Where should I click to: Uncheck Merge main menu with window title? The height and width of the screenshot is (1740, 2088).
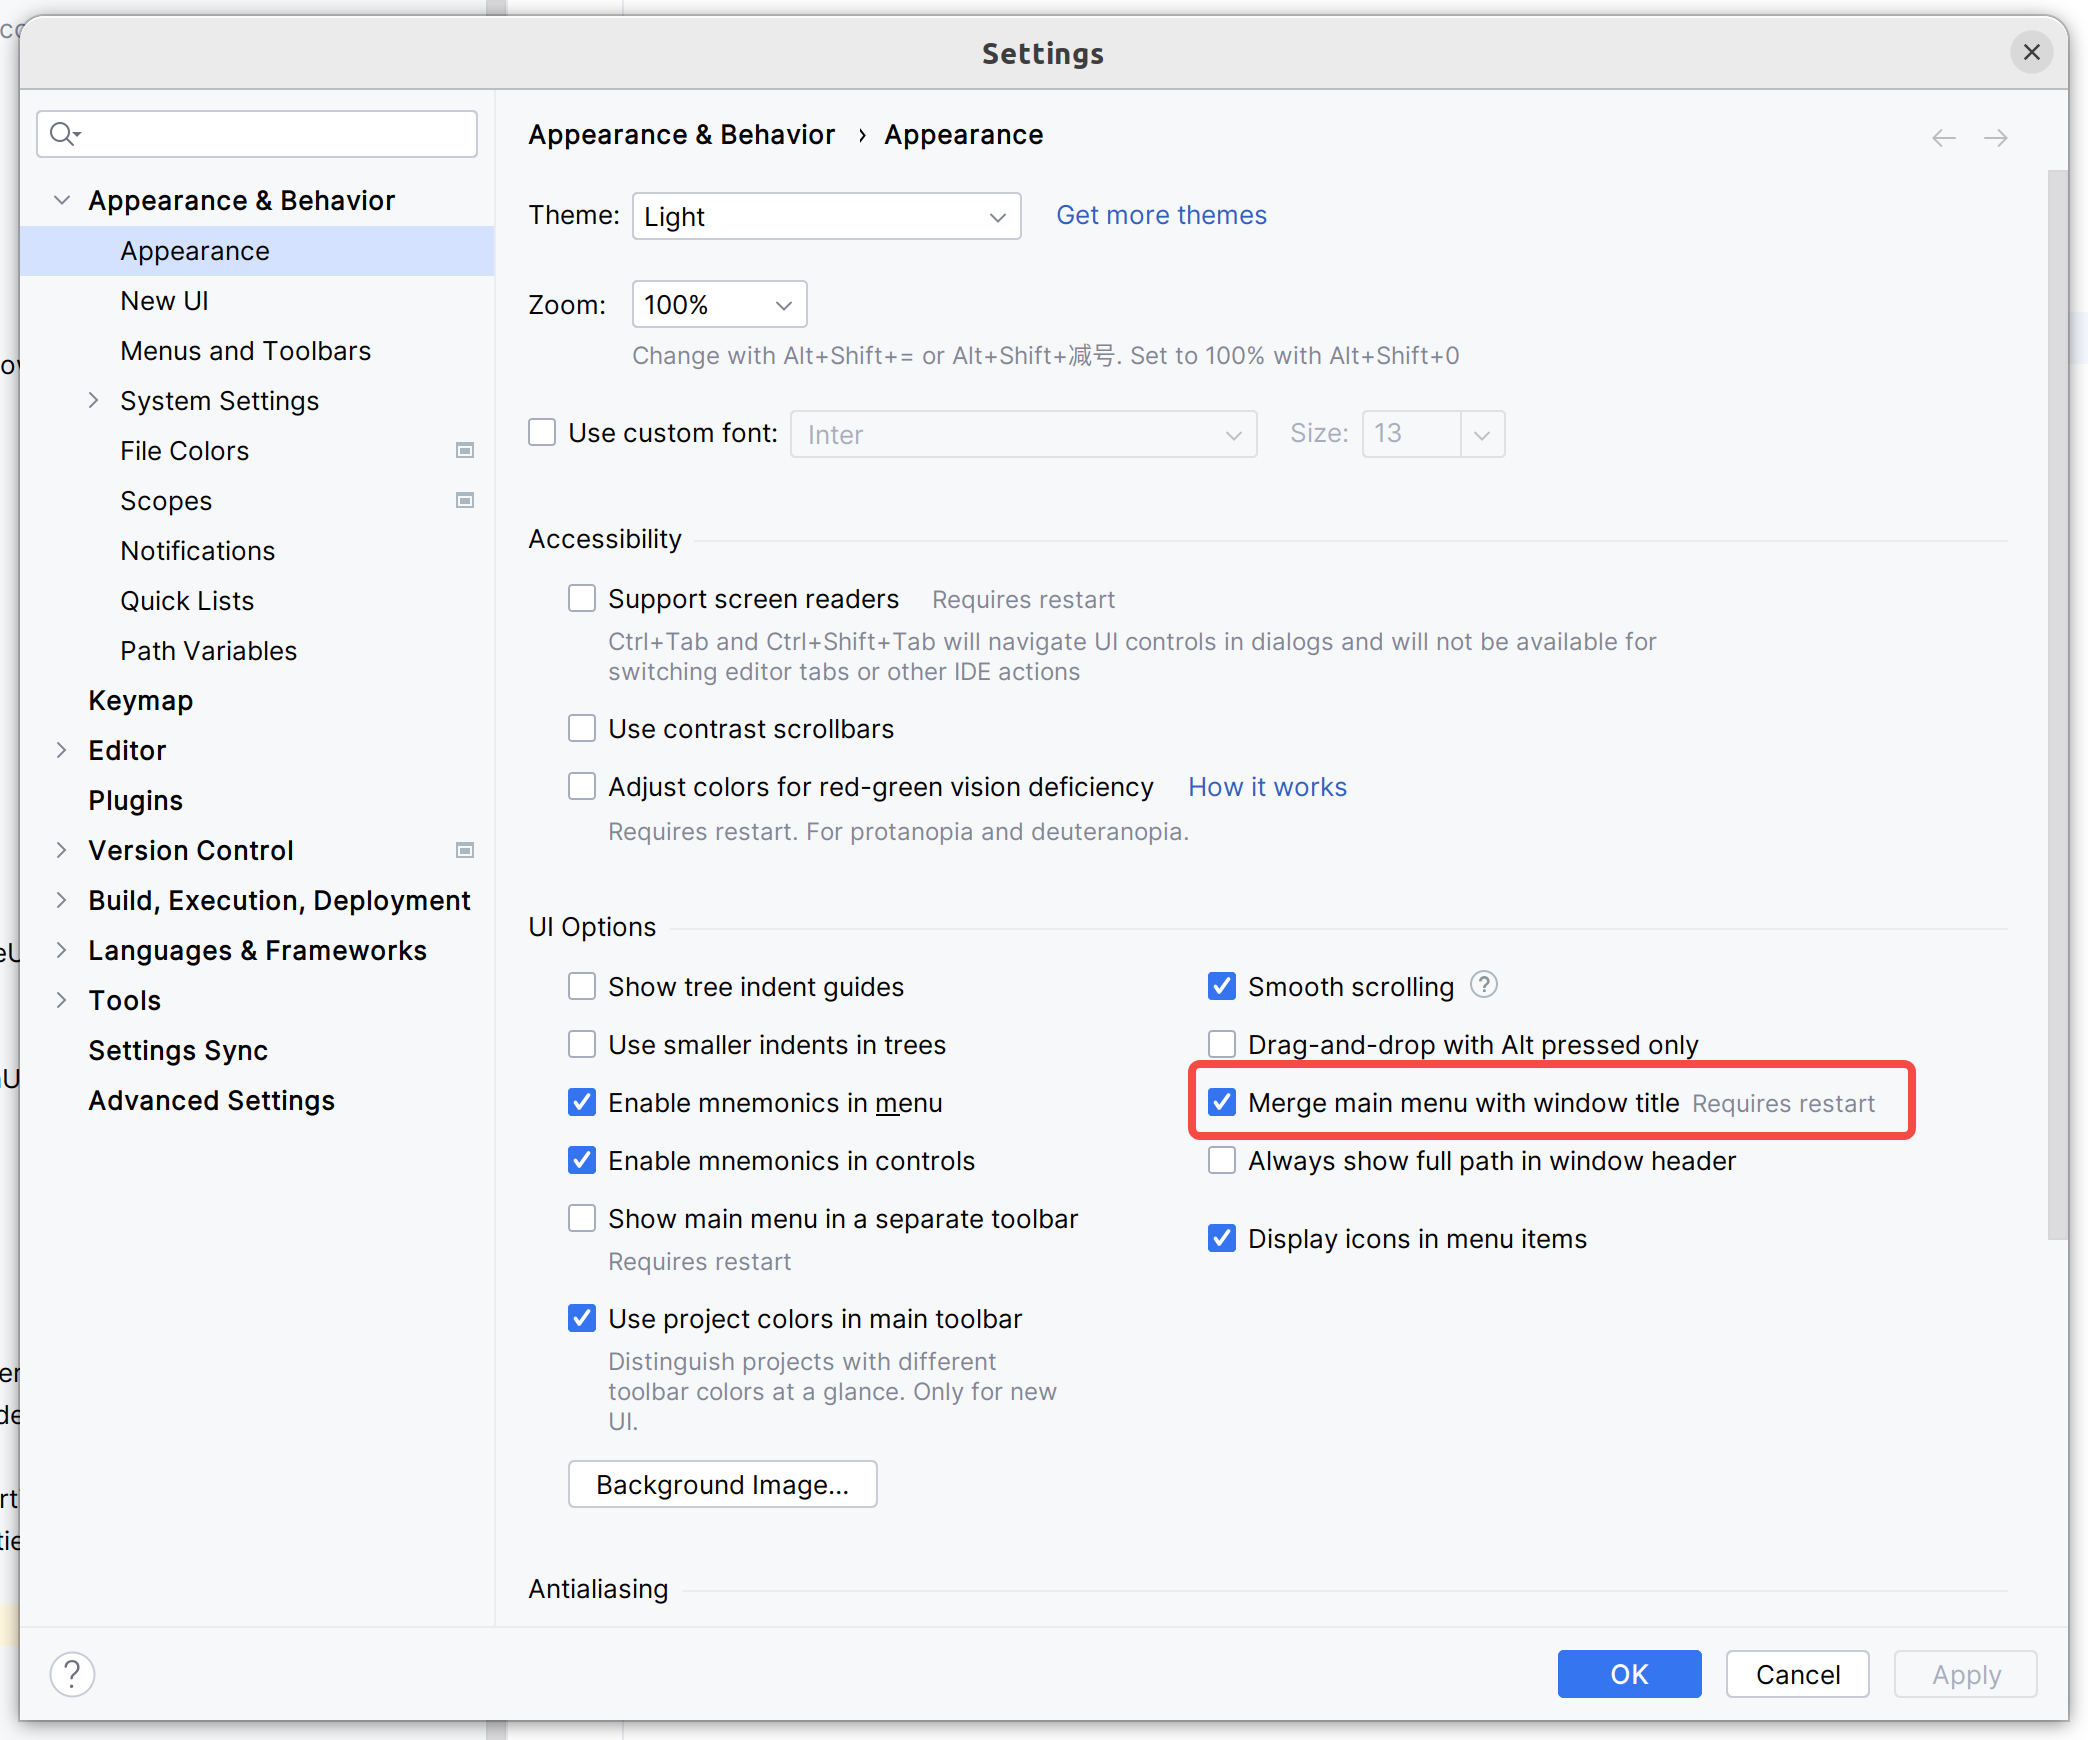pyautogui.click(x=1222, y=1102)
